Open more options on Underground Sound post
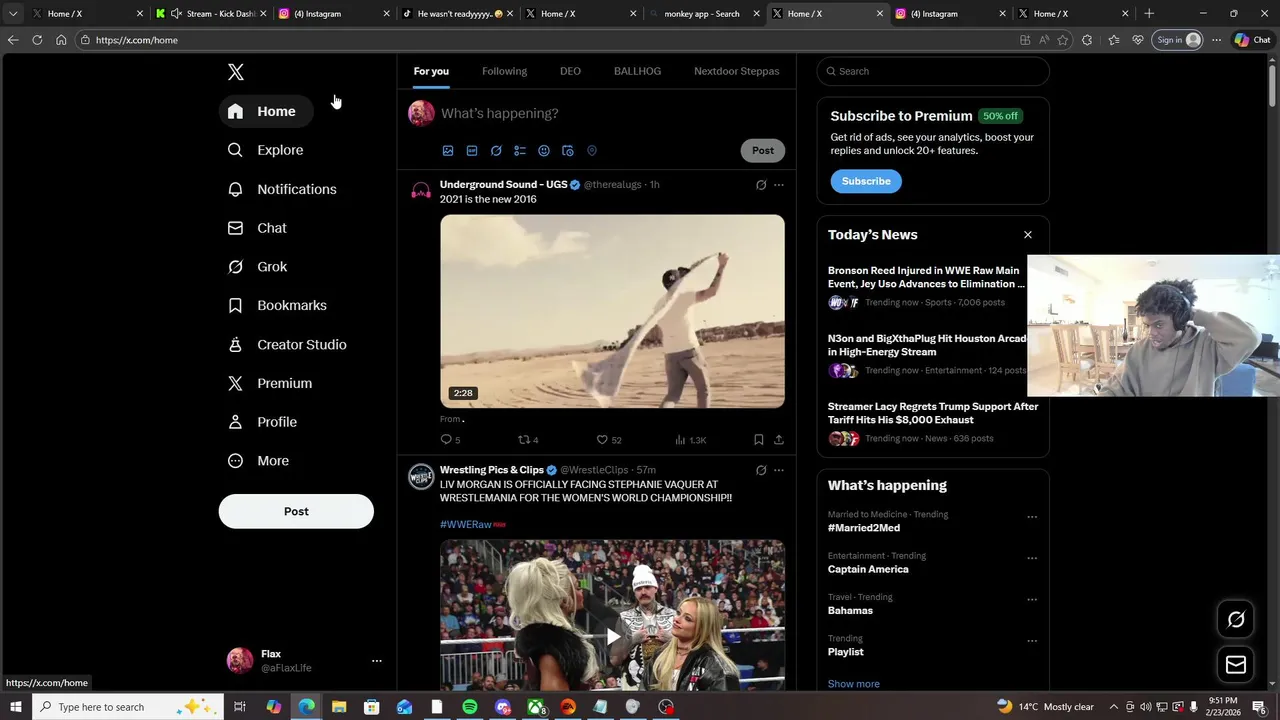Image resolution: width=1280 pixels, height=720 pixels. pyautogui.click(x=779, y=185)
